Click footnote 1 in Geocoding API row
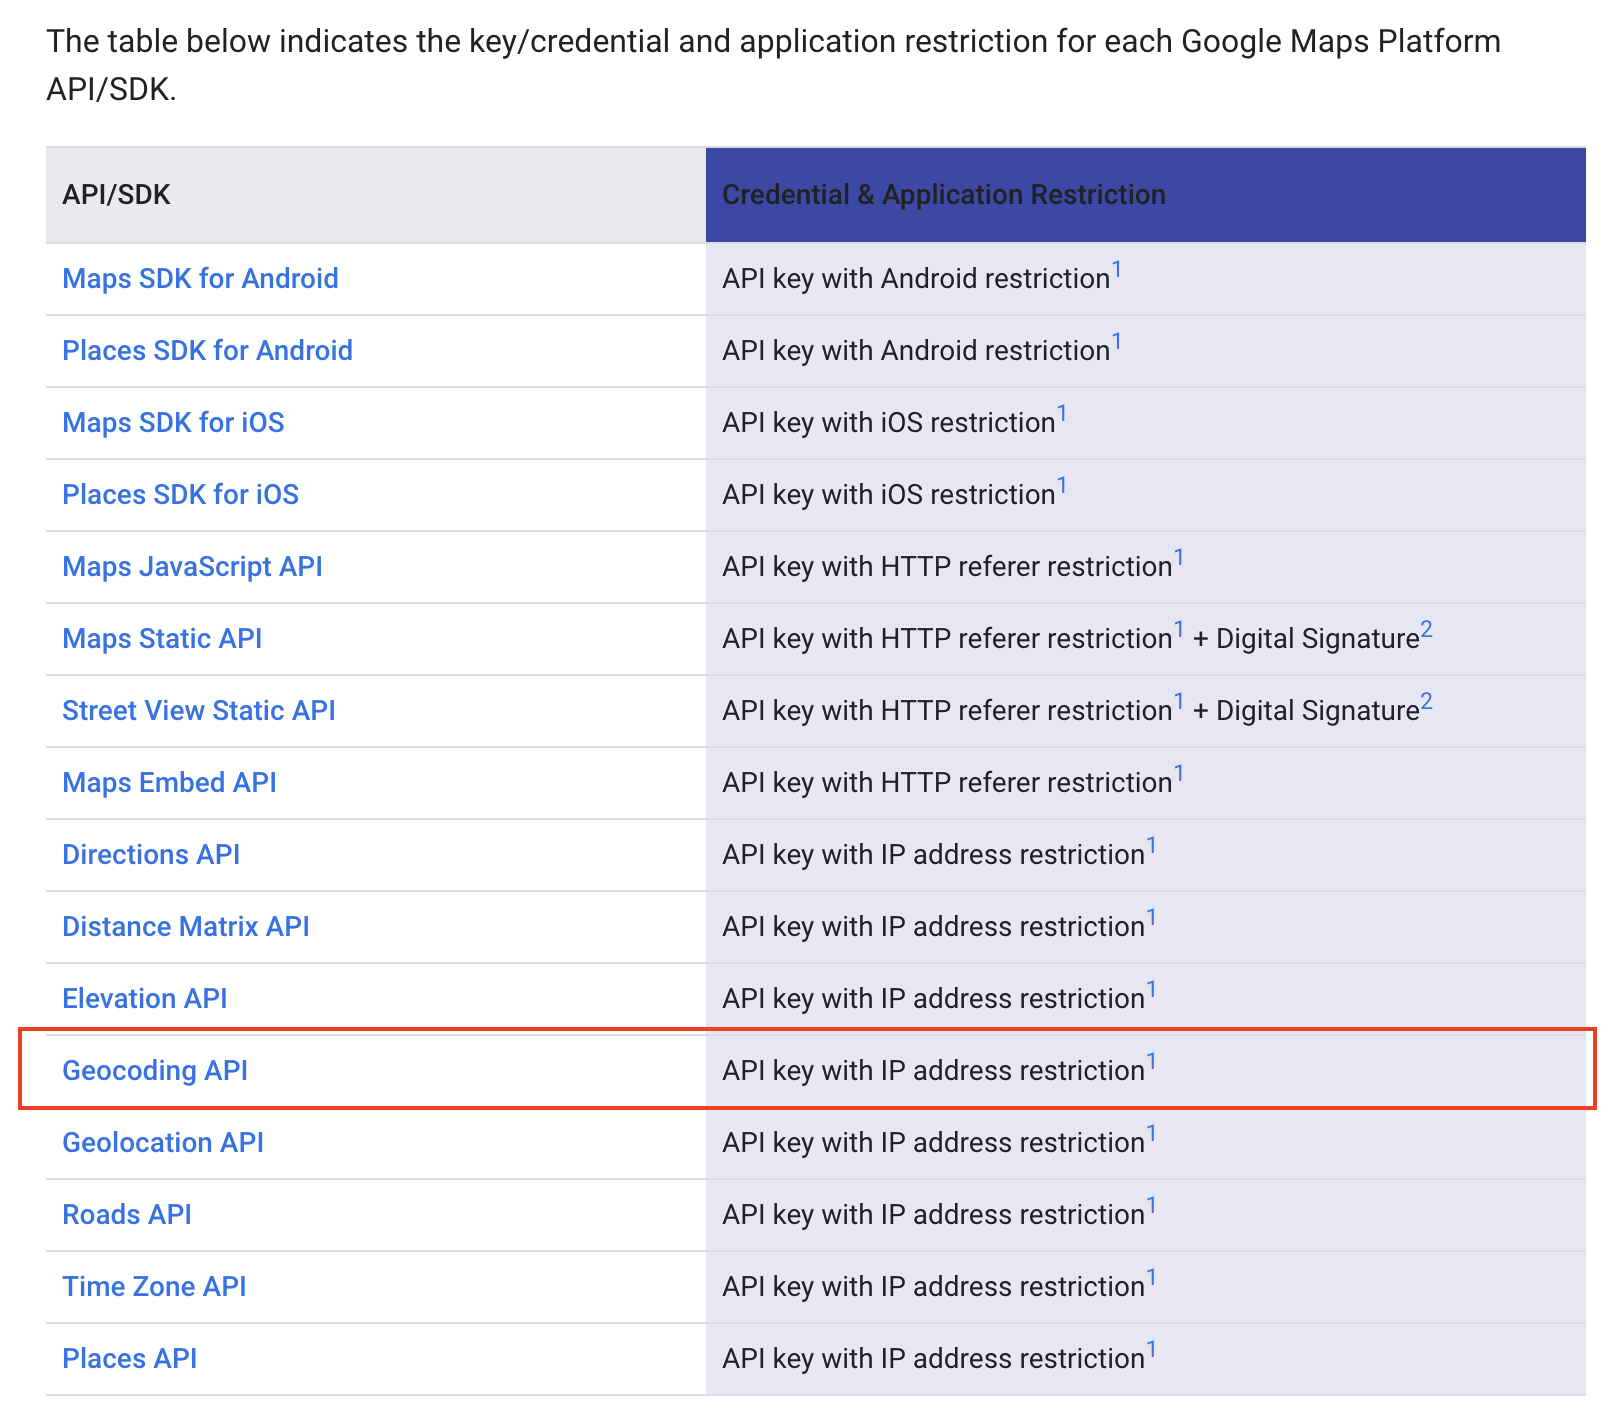Viewport: 1610px width, 1420px height. click(1152, 1062)
